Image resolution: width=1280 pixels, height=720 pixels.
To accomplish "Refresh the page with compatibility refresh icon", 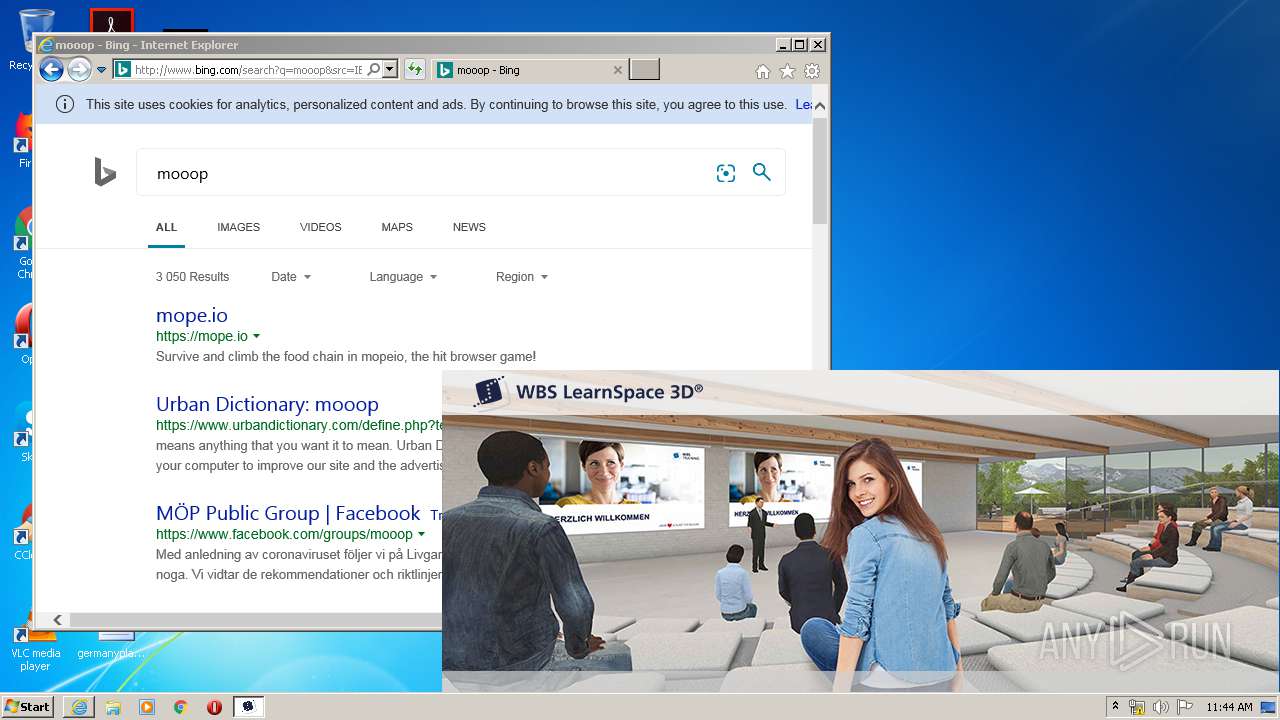I will click(414, 70).
